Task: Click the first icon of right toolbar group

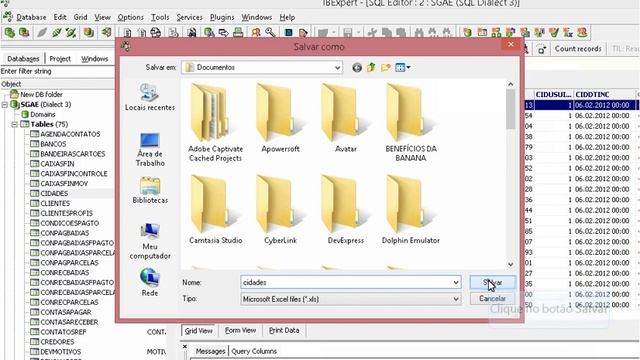Action: 467,32
